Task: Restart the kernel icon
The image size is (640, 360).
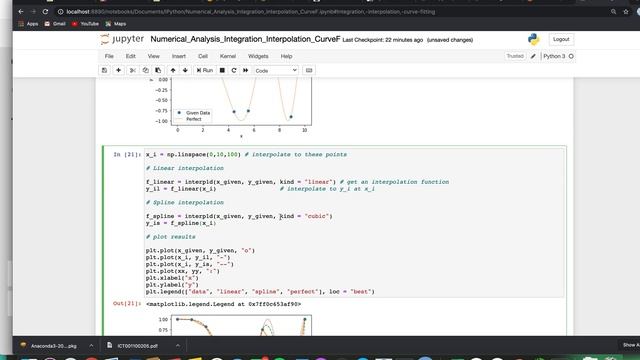Action: pos(234,70)
